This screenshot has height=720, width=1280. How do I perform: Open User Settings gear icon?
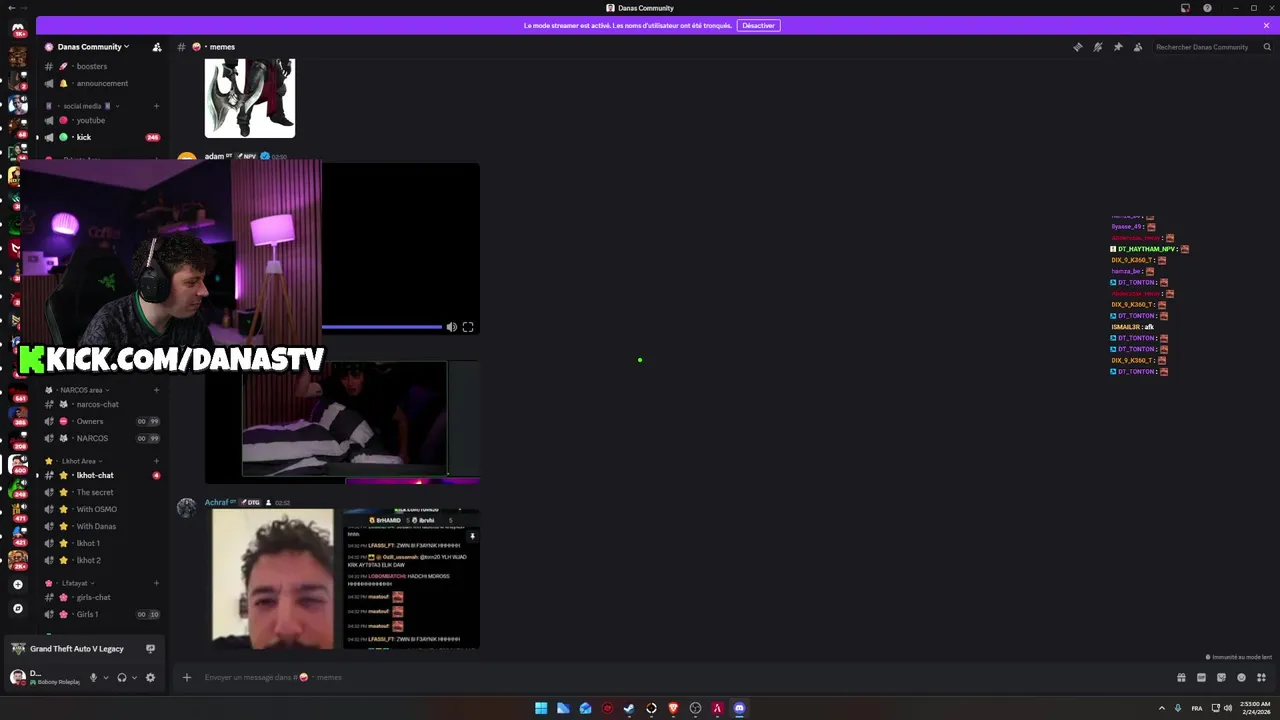[150, 677]
